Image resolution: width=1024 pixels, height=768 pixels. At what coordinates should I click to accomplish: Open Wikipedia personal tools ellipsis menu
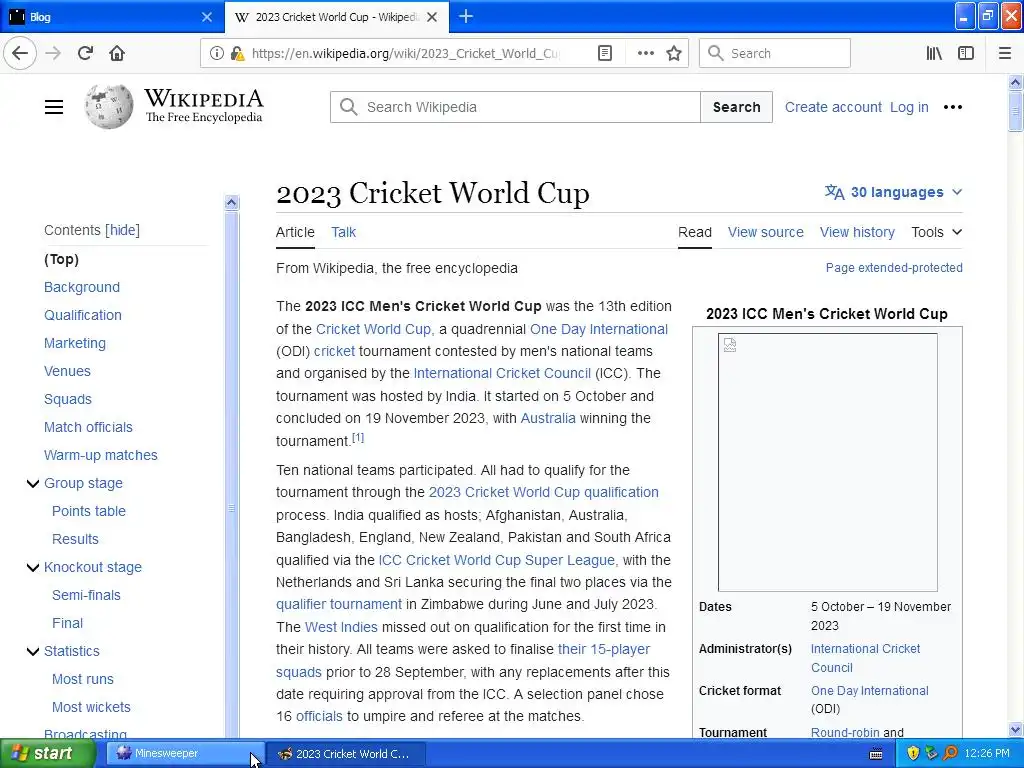click(953, 107)
